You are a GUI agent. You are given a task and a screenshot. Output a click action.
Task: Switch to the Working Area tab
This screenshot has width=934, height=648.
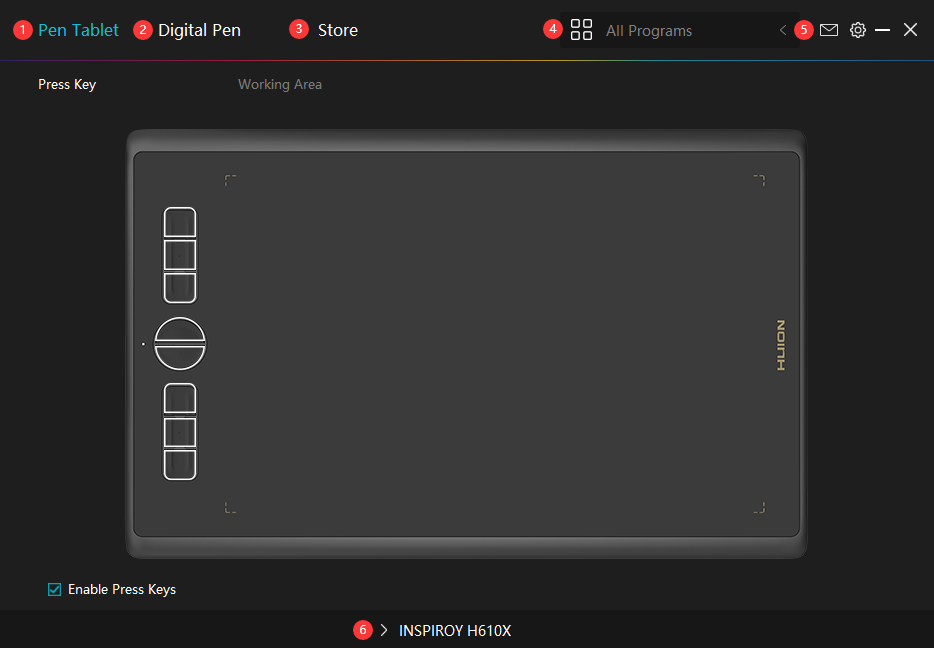[280, 84]
